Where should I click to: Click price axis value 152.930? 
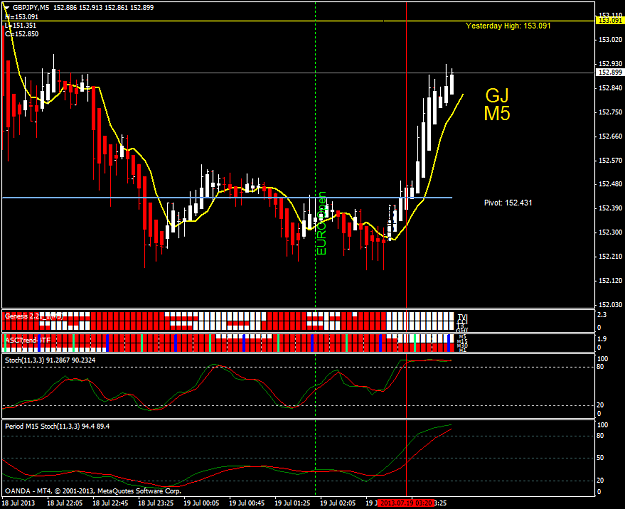click(x=610, y=64)
